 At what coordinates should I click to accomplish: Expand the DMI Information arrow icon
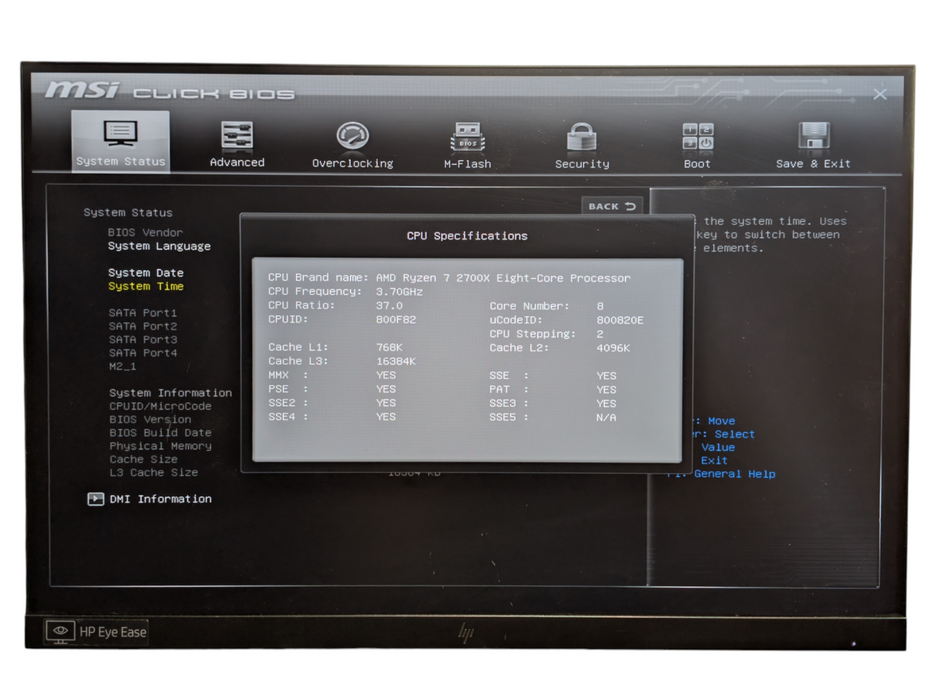coord(95,499)
